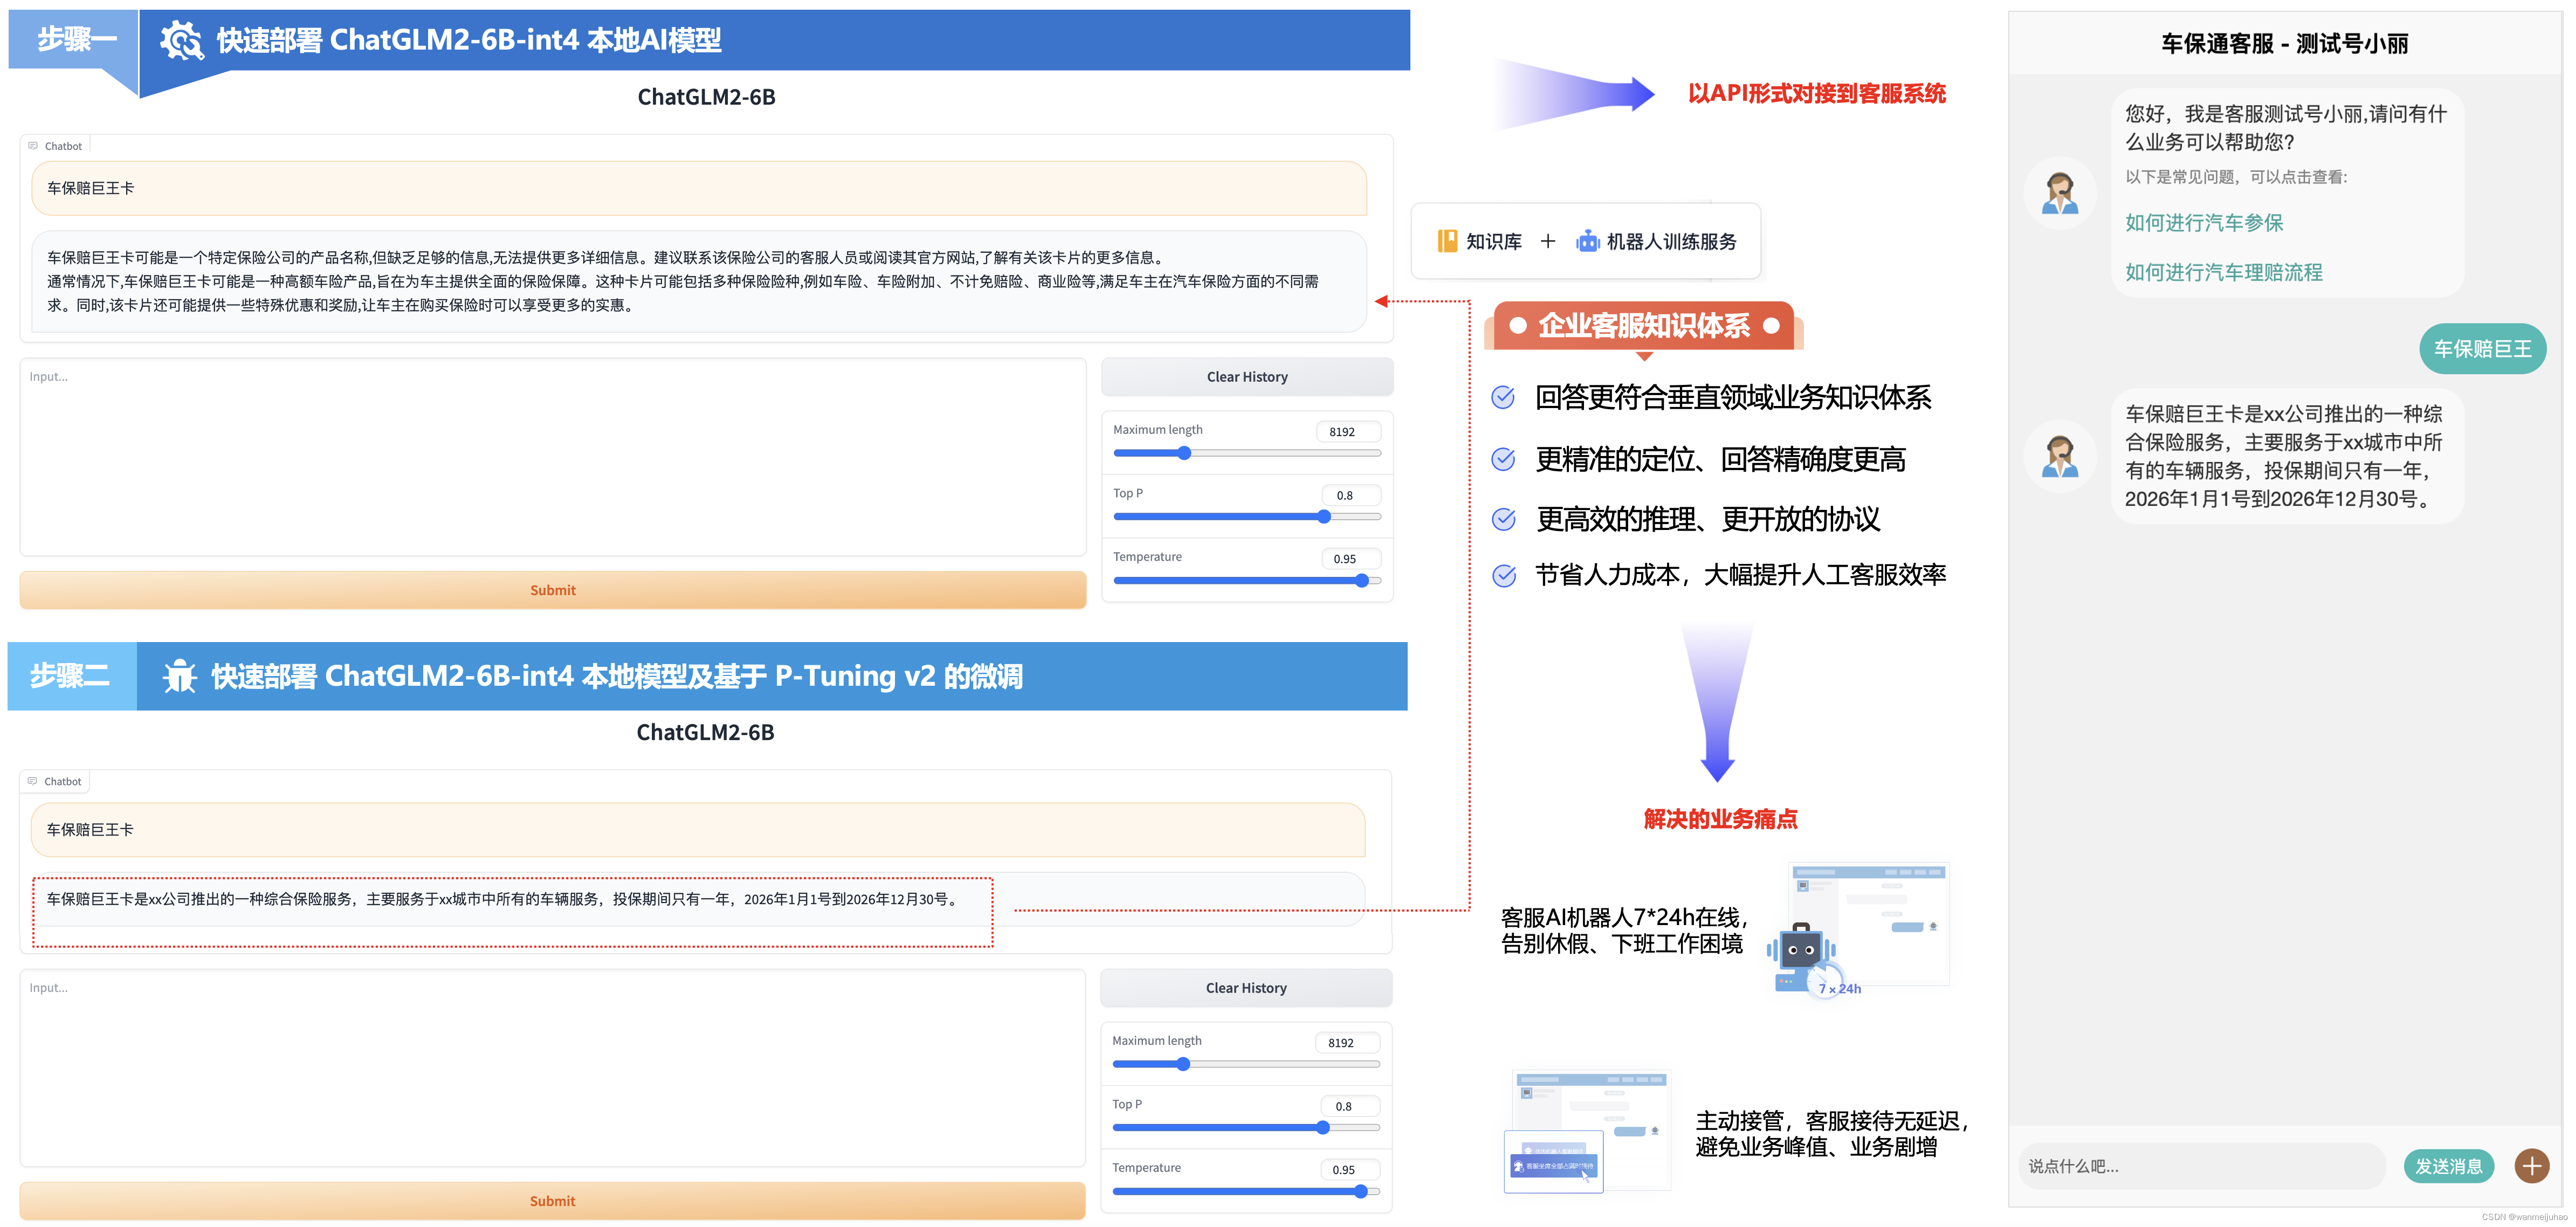Viewport: 2576px width, 1227px height.
Task: Click the green 车保赔巨王 user chat bubble
Action: (2483, 349)
